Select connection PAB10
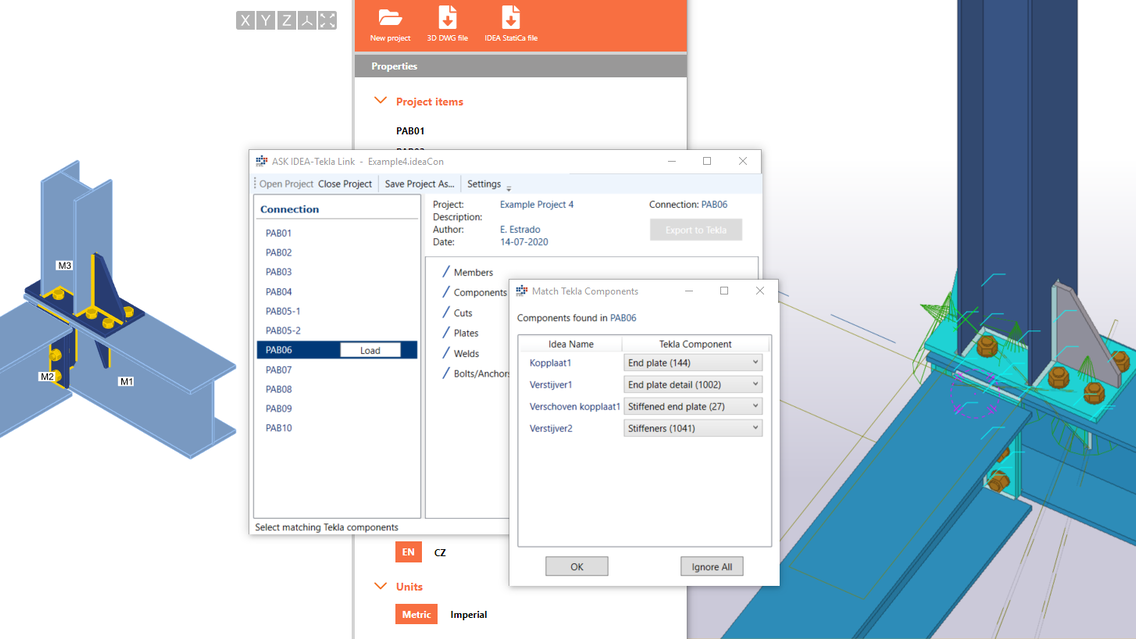The image size is (1136, 639). click(x=278, y=428)
